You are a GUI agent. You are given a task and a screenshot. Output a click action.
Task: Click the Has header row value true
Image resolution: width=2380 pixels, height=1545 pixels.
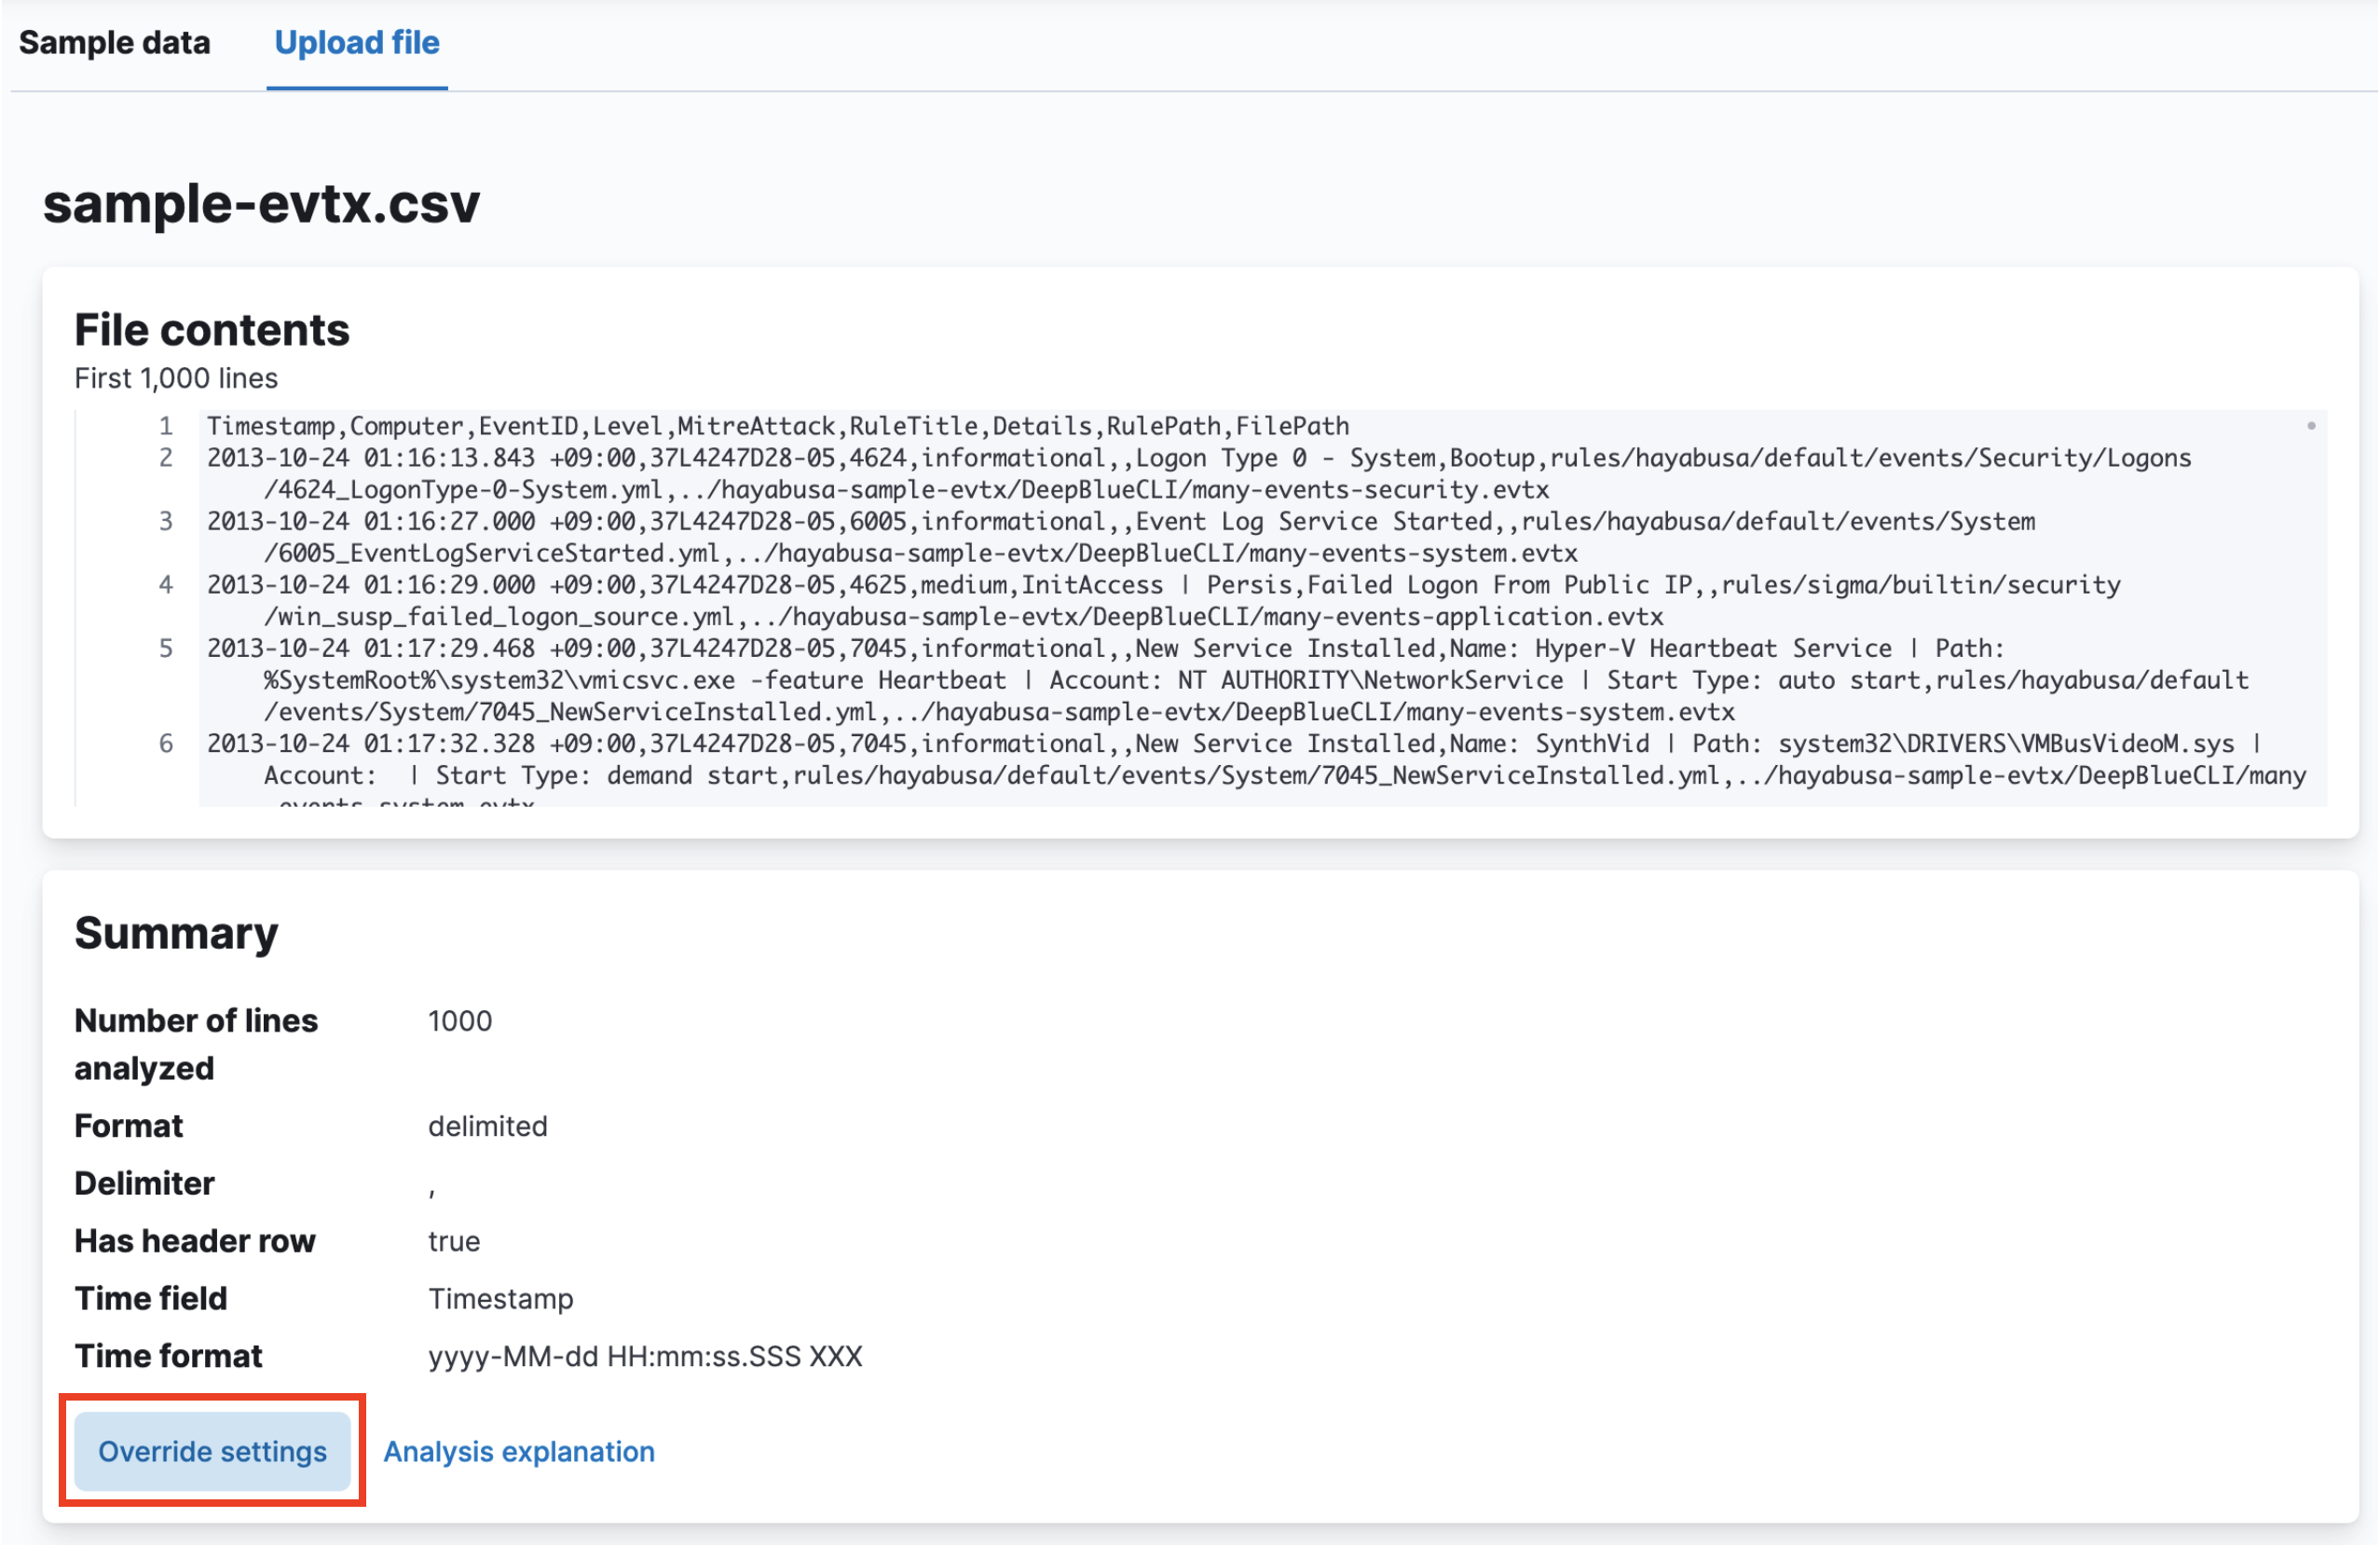tap(454, 1241)
